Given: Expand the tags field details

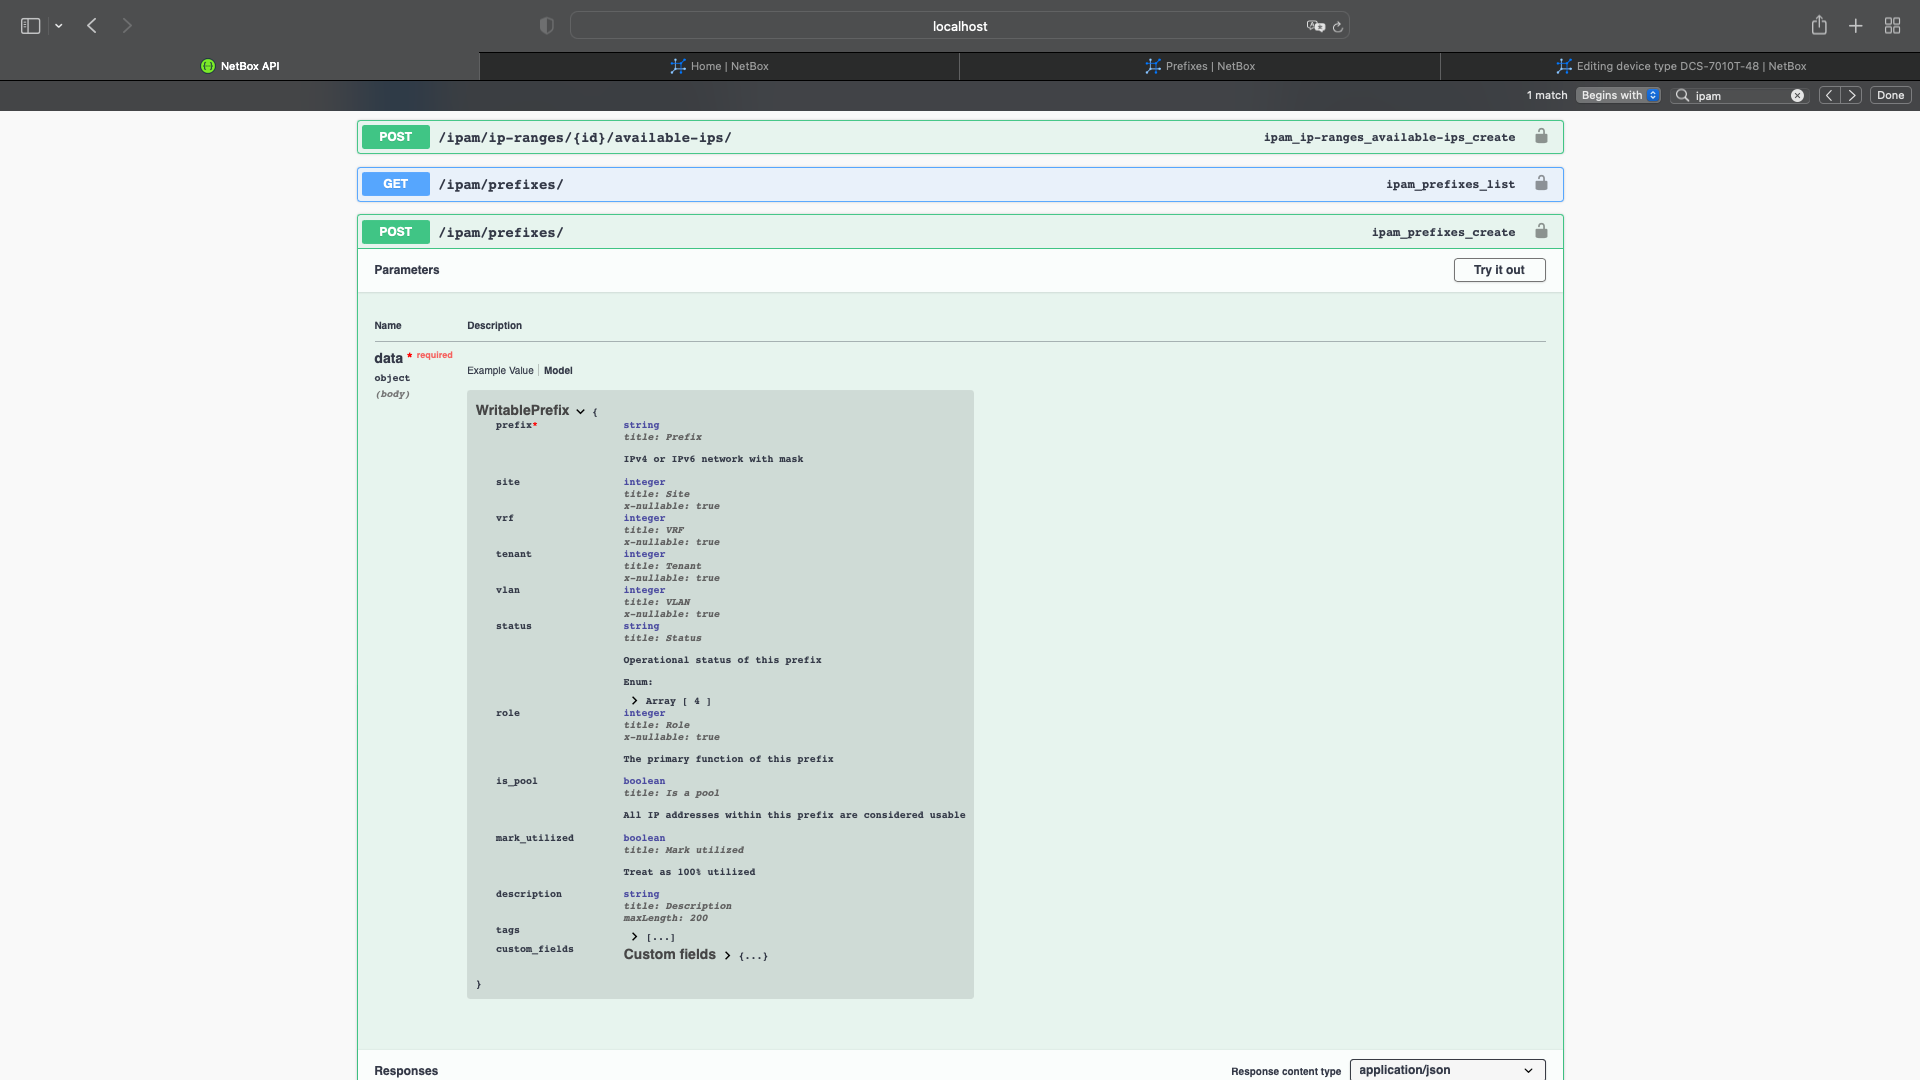Looking at the screenshot, I should pyautogui.click(x=634, y=936).
